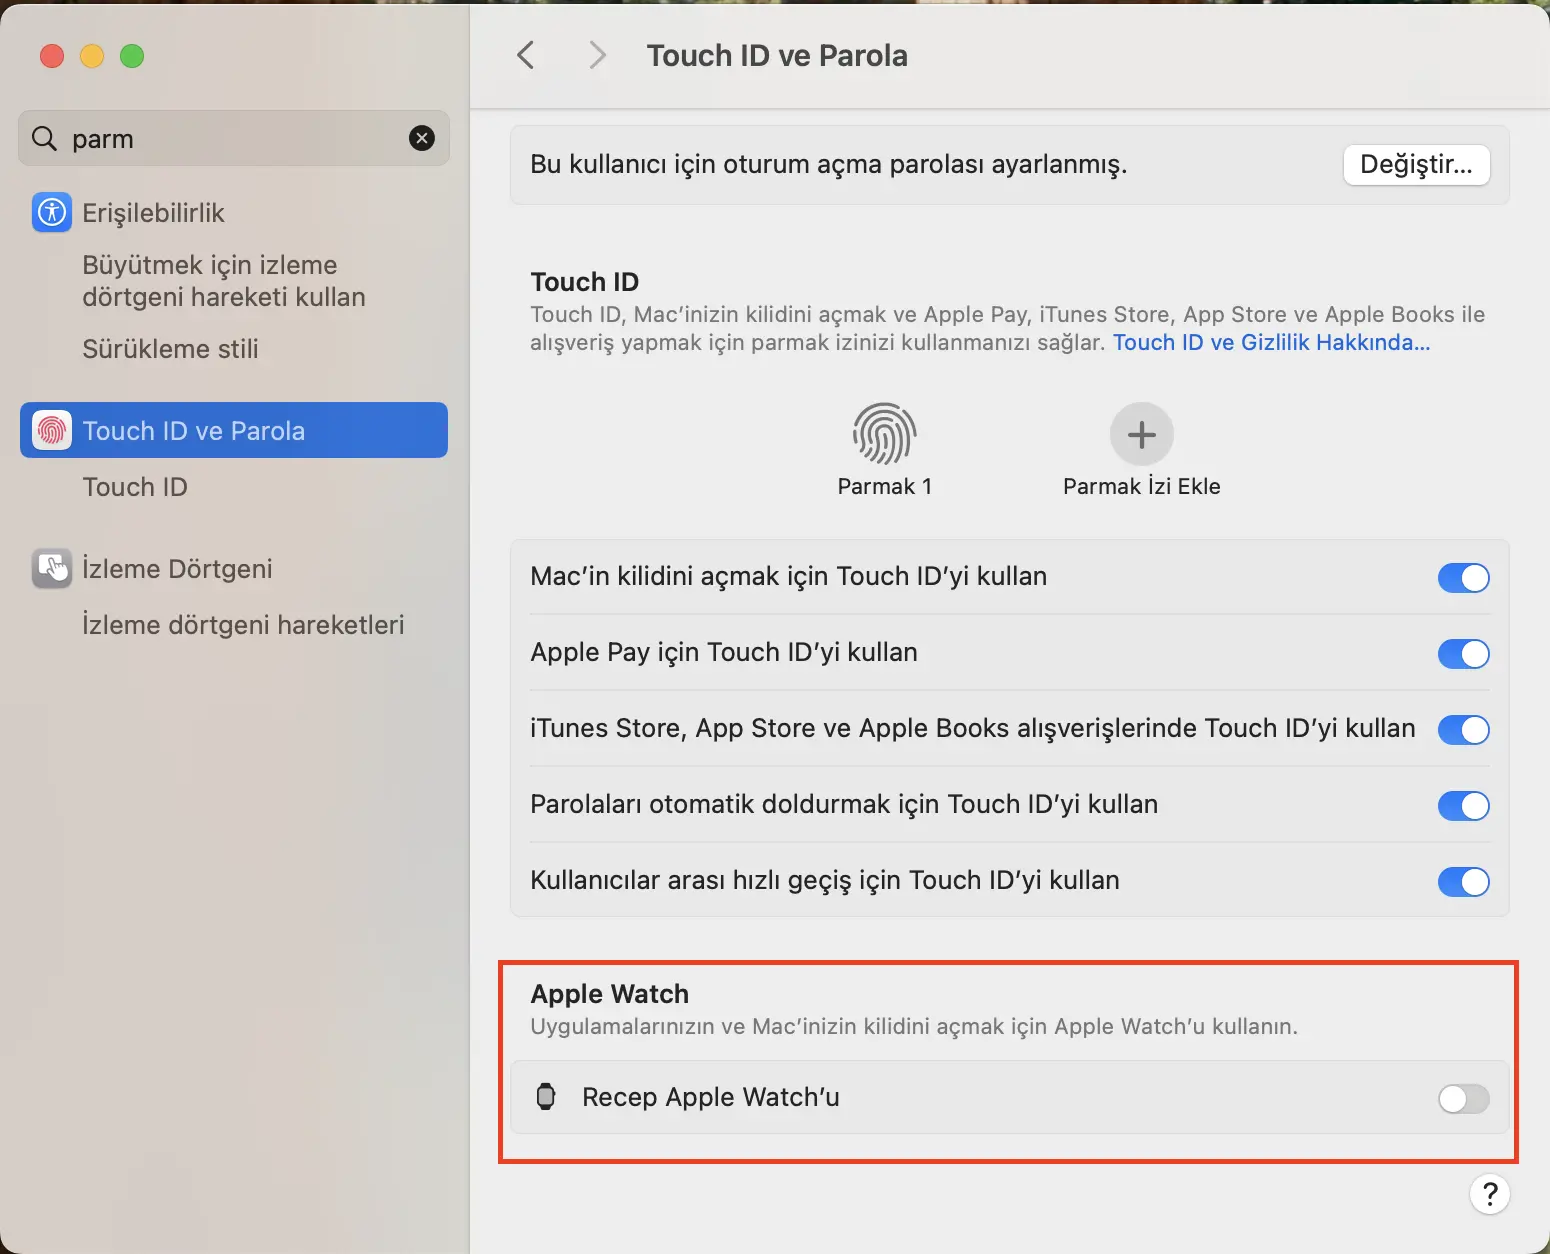The height and width of the screenshot is (1254, 1550).
Task: Open Sürükleme stili search result
Action: coord(170,349)
